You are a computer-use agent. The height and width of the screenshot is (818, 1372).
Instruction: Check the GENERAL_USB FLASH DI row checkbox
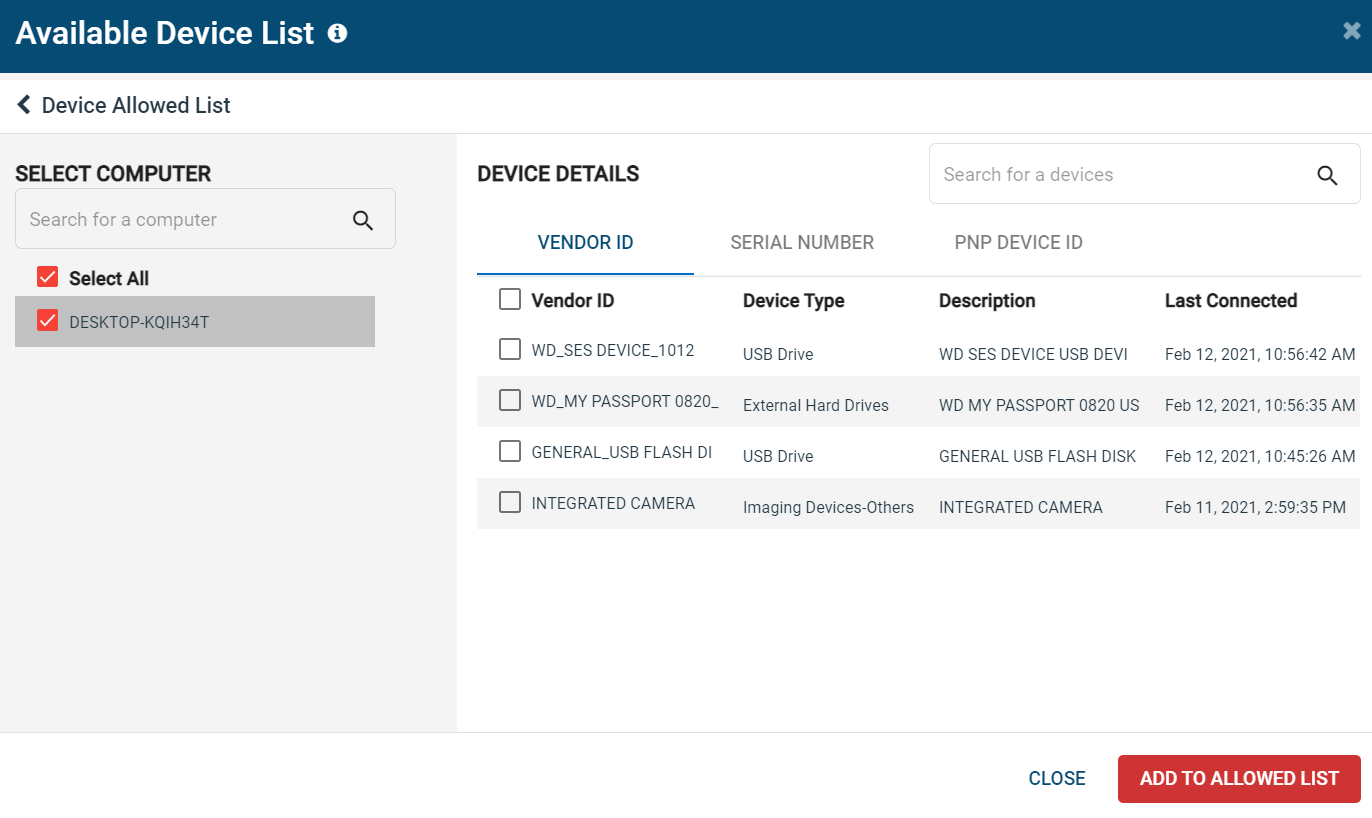[510, 451]
